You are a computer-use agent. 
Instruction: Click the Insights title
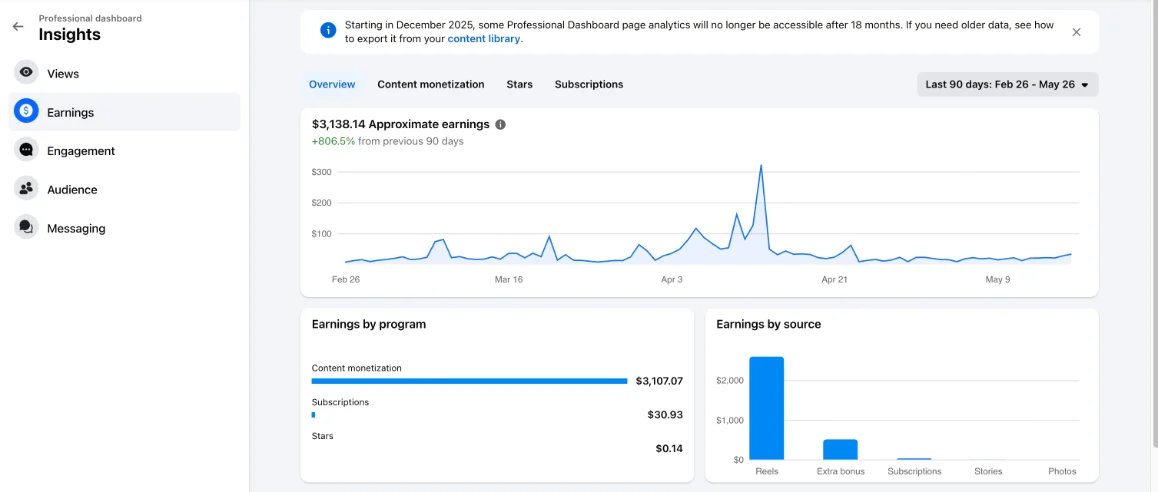pyautogui.click(x=69, y=34)
